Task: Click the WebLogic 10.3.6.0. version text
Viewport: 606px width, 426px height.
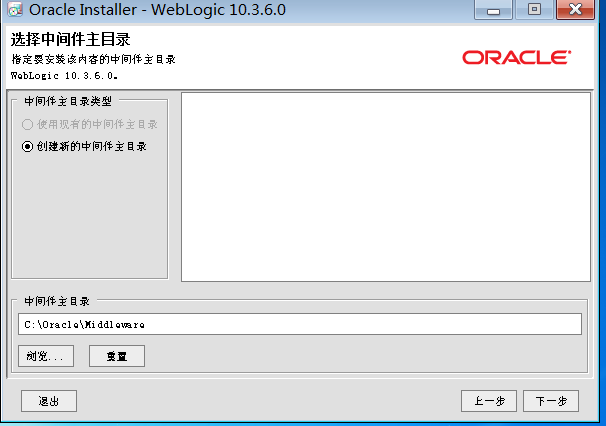Action: point(64,76)
